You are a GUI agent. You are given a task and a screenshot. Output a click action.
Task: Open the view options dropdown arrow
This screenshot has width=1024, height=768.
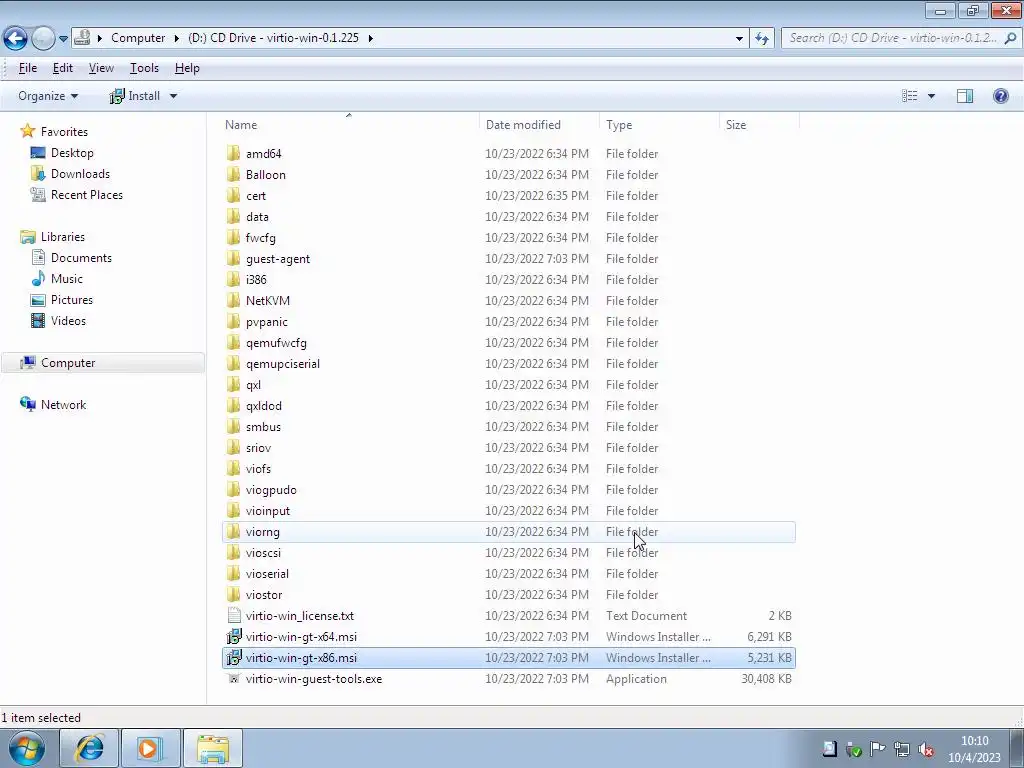(931, 96)
